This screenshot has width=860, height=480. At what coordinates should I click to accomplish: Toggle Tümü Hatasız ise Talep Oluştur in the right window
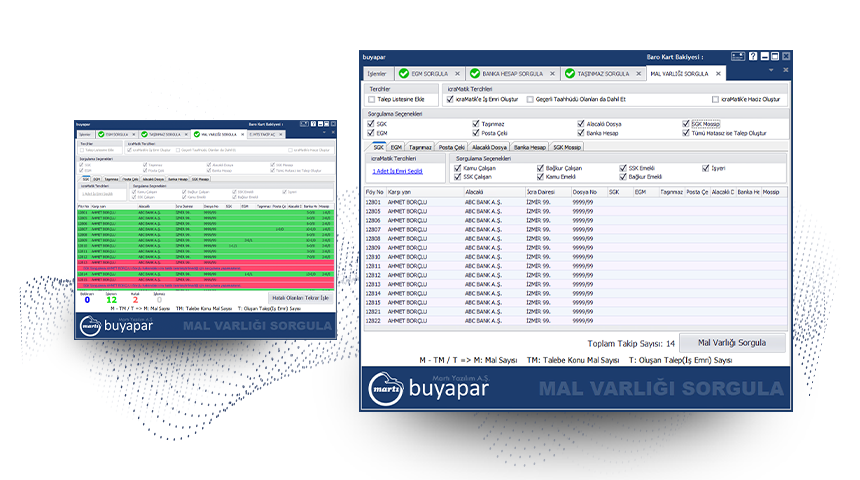click(x=686, y=133)
